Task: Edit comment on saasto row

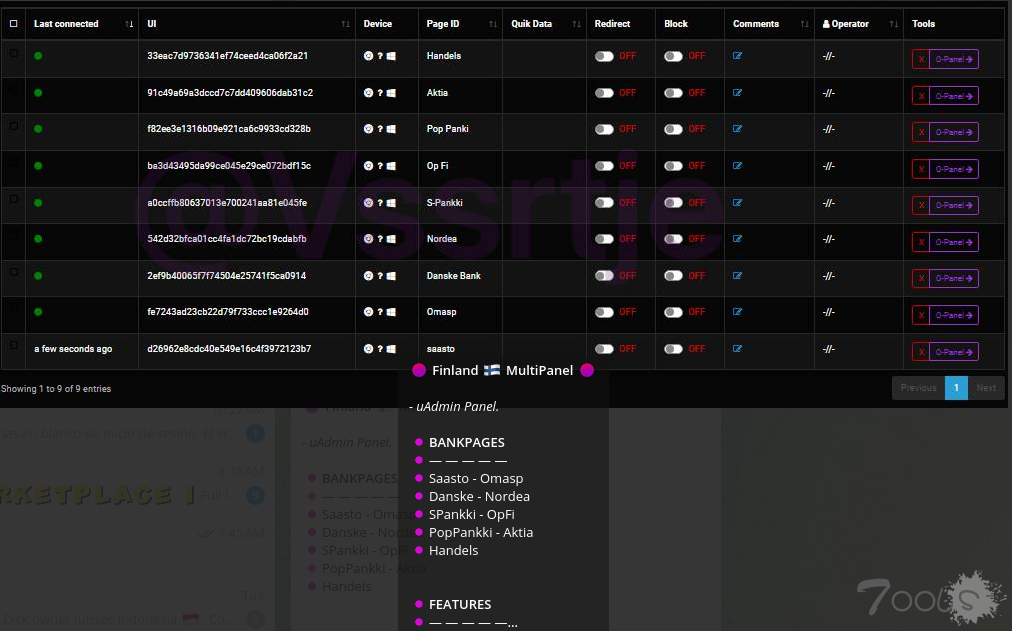Action: 737,349
